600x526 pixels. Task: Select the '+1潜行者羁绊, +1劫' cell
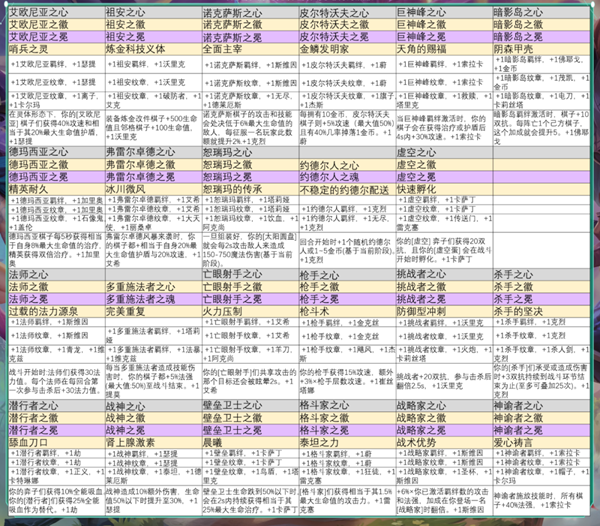(57, 453)
